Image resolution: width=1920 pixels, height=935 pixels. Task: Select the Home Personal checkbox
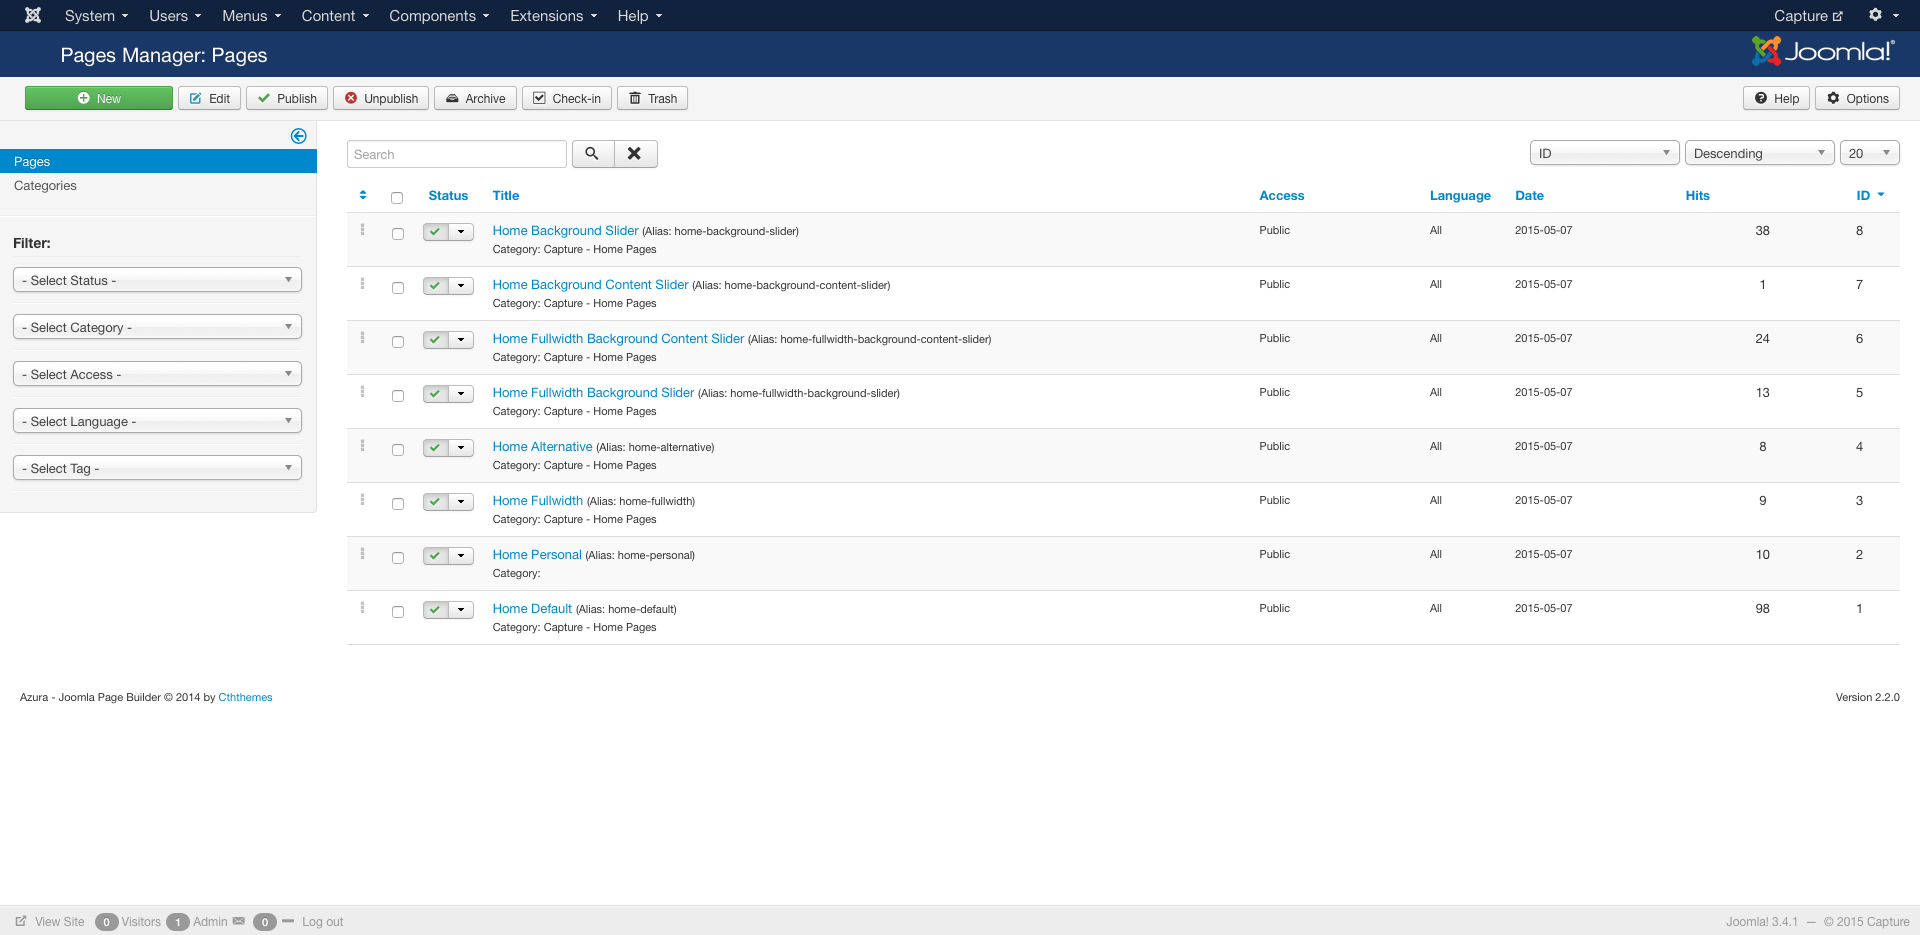(x=397, y=558)
